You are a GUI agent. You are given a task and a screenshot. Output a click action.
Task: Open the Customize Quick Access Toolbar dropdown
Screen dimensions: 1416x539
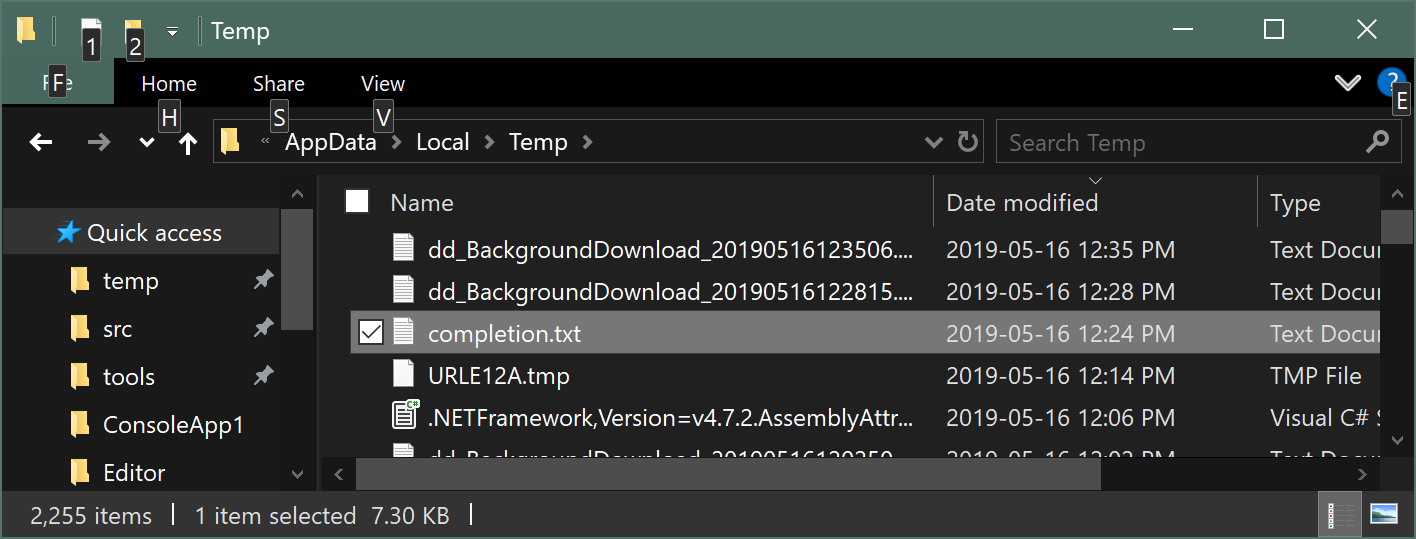[x=172, y=31]
